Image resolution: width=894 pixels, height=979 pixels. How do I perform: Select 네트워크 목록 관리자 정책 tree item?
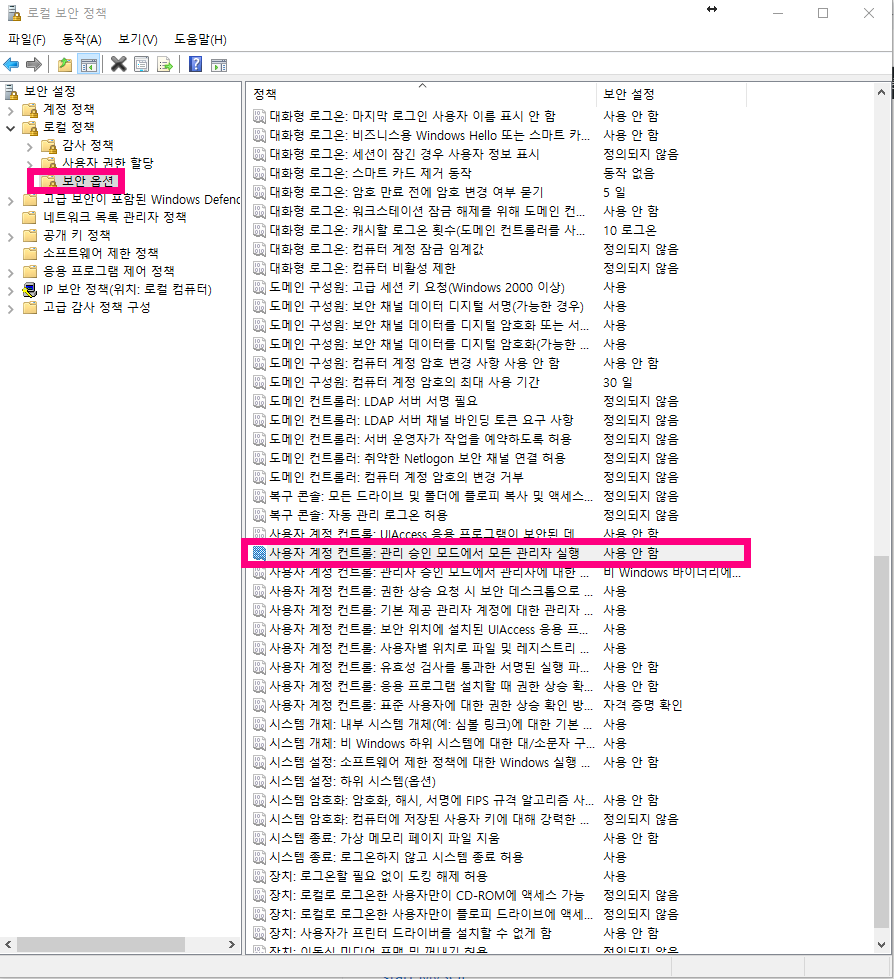pos(115,217)
